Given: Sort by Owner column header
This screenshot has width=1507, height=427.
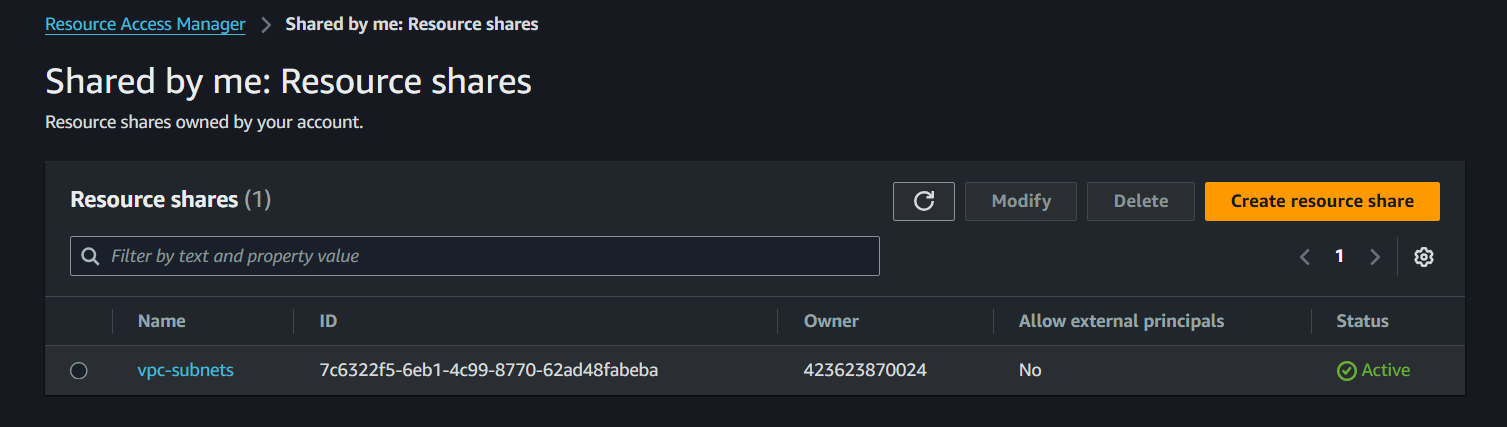Looking at the screenshot, I should point(831,321).
